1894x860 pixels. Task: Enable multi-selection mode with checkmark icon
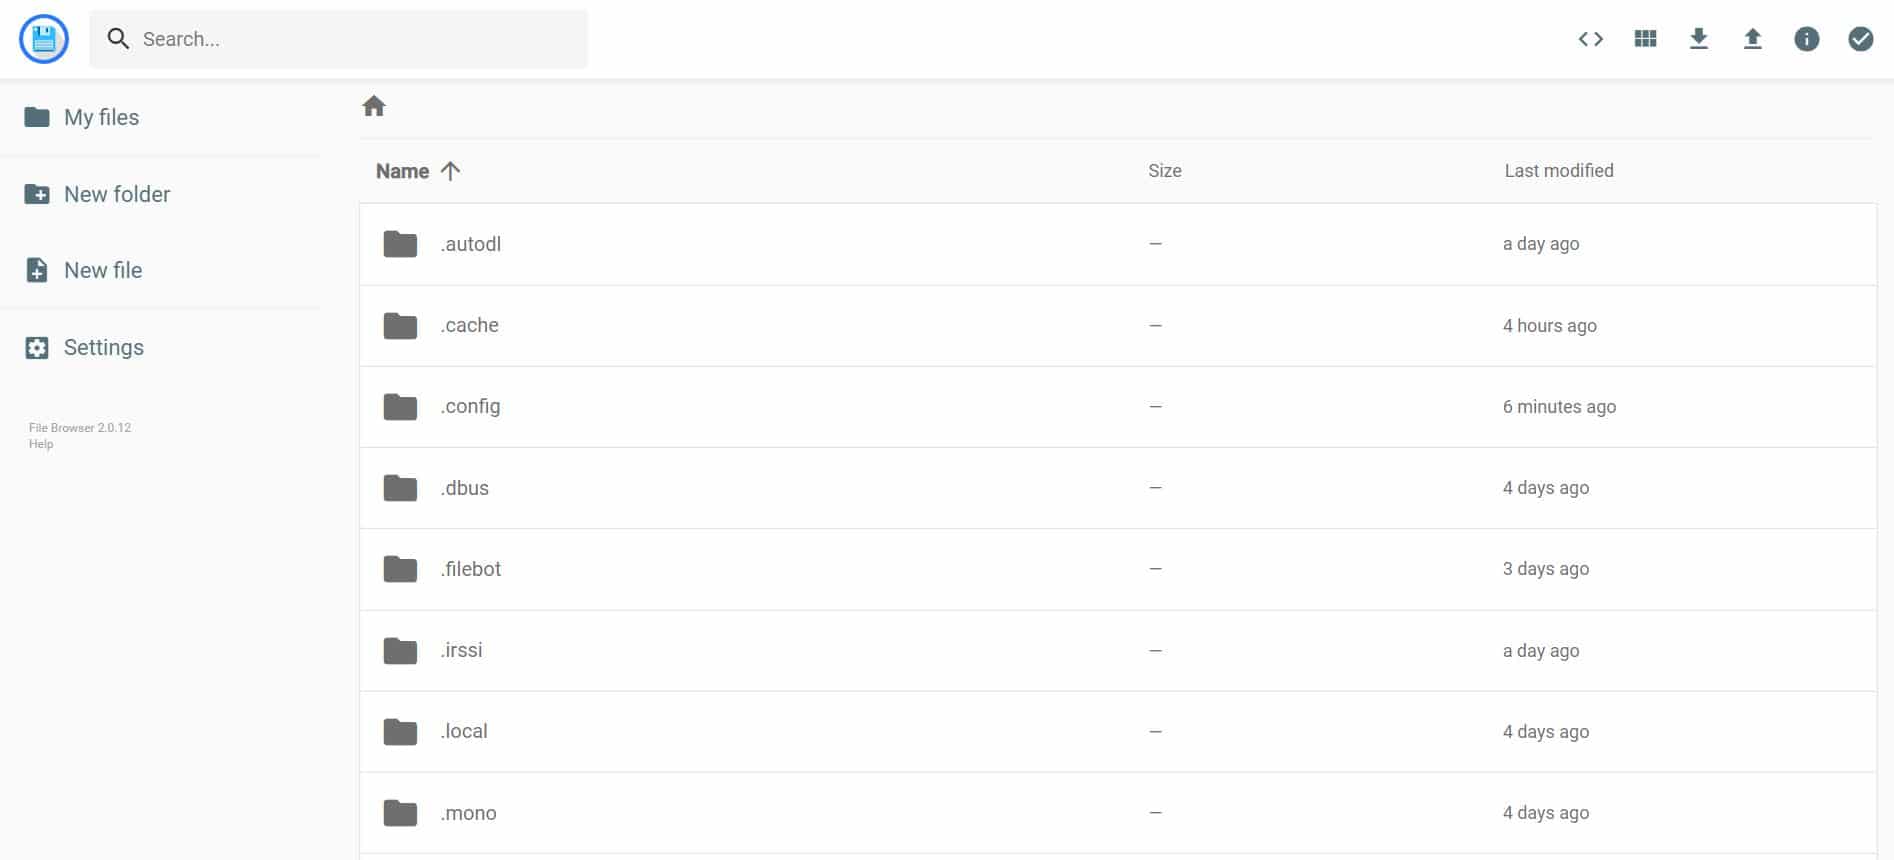click(1861, 39)
